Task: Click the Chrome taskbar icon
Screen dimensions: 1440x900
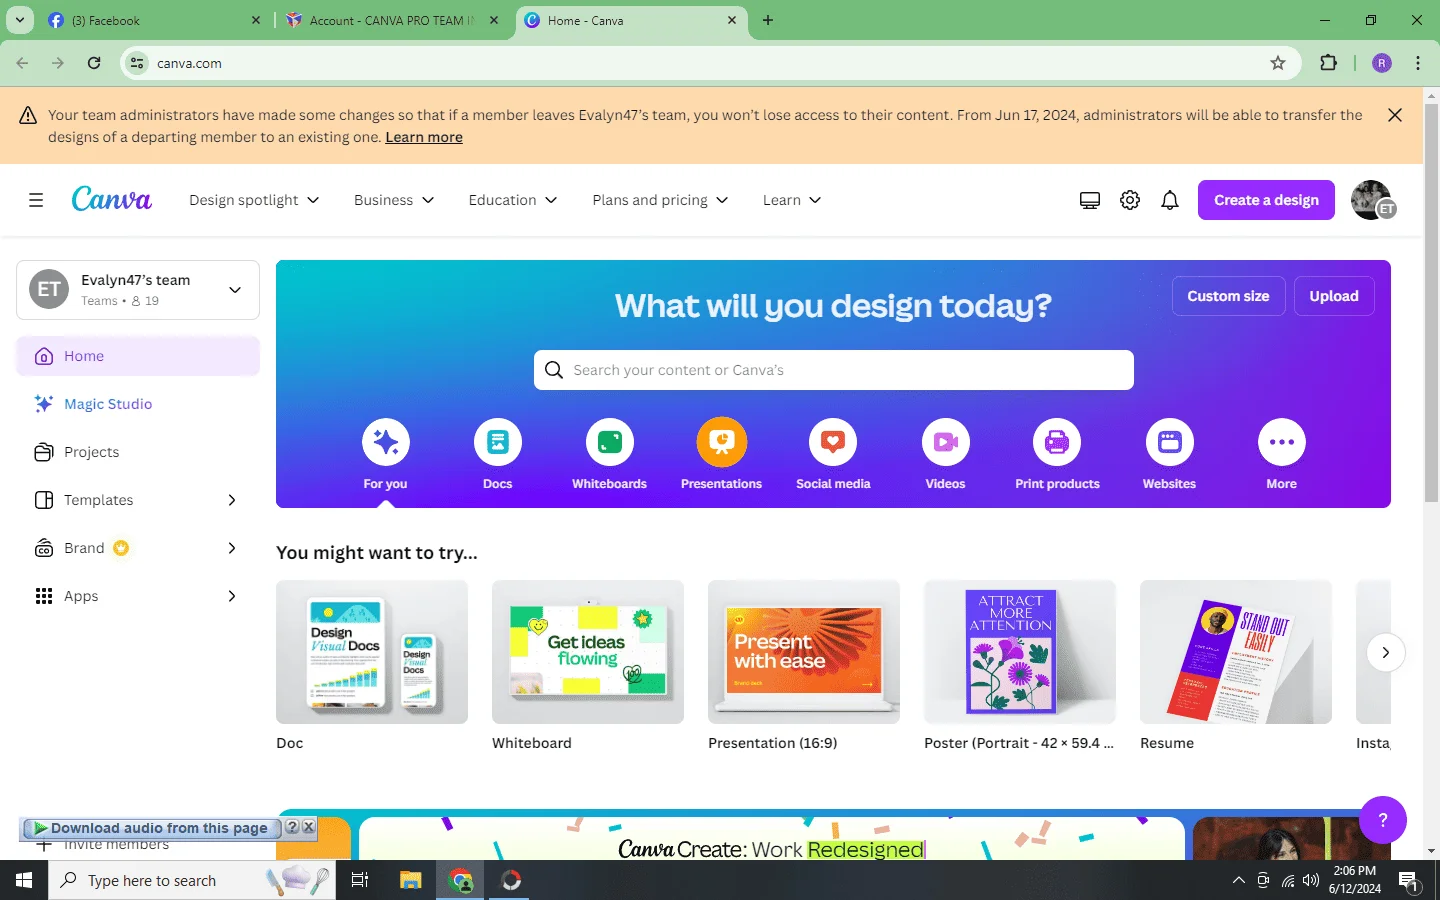Action: 461,880
